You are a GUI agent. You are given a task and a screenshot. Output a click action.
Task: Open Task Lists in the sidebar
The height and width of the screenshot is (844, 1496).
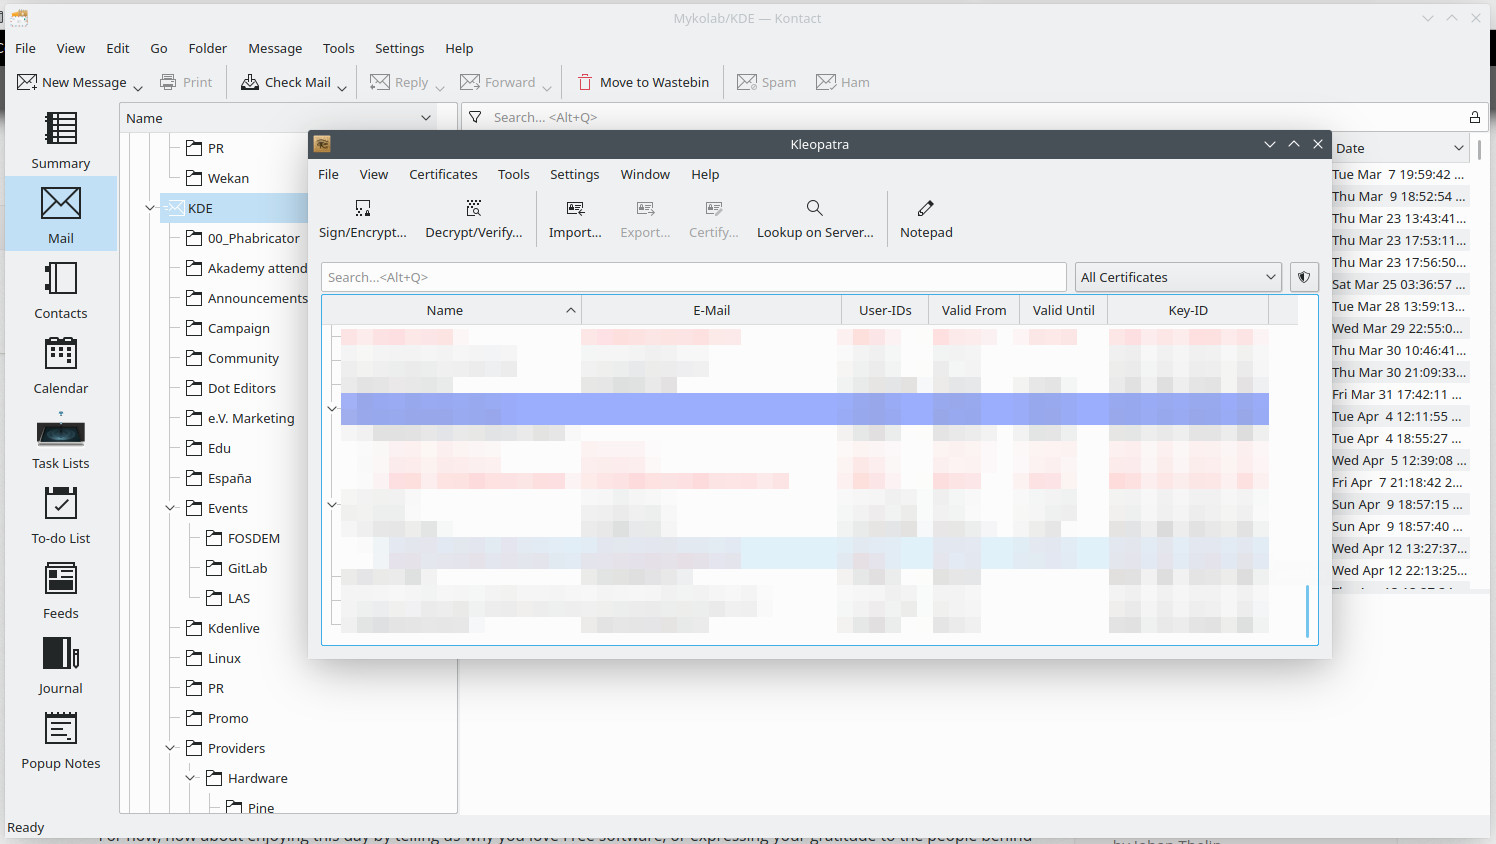61,440
